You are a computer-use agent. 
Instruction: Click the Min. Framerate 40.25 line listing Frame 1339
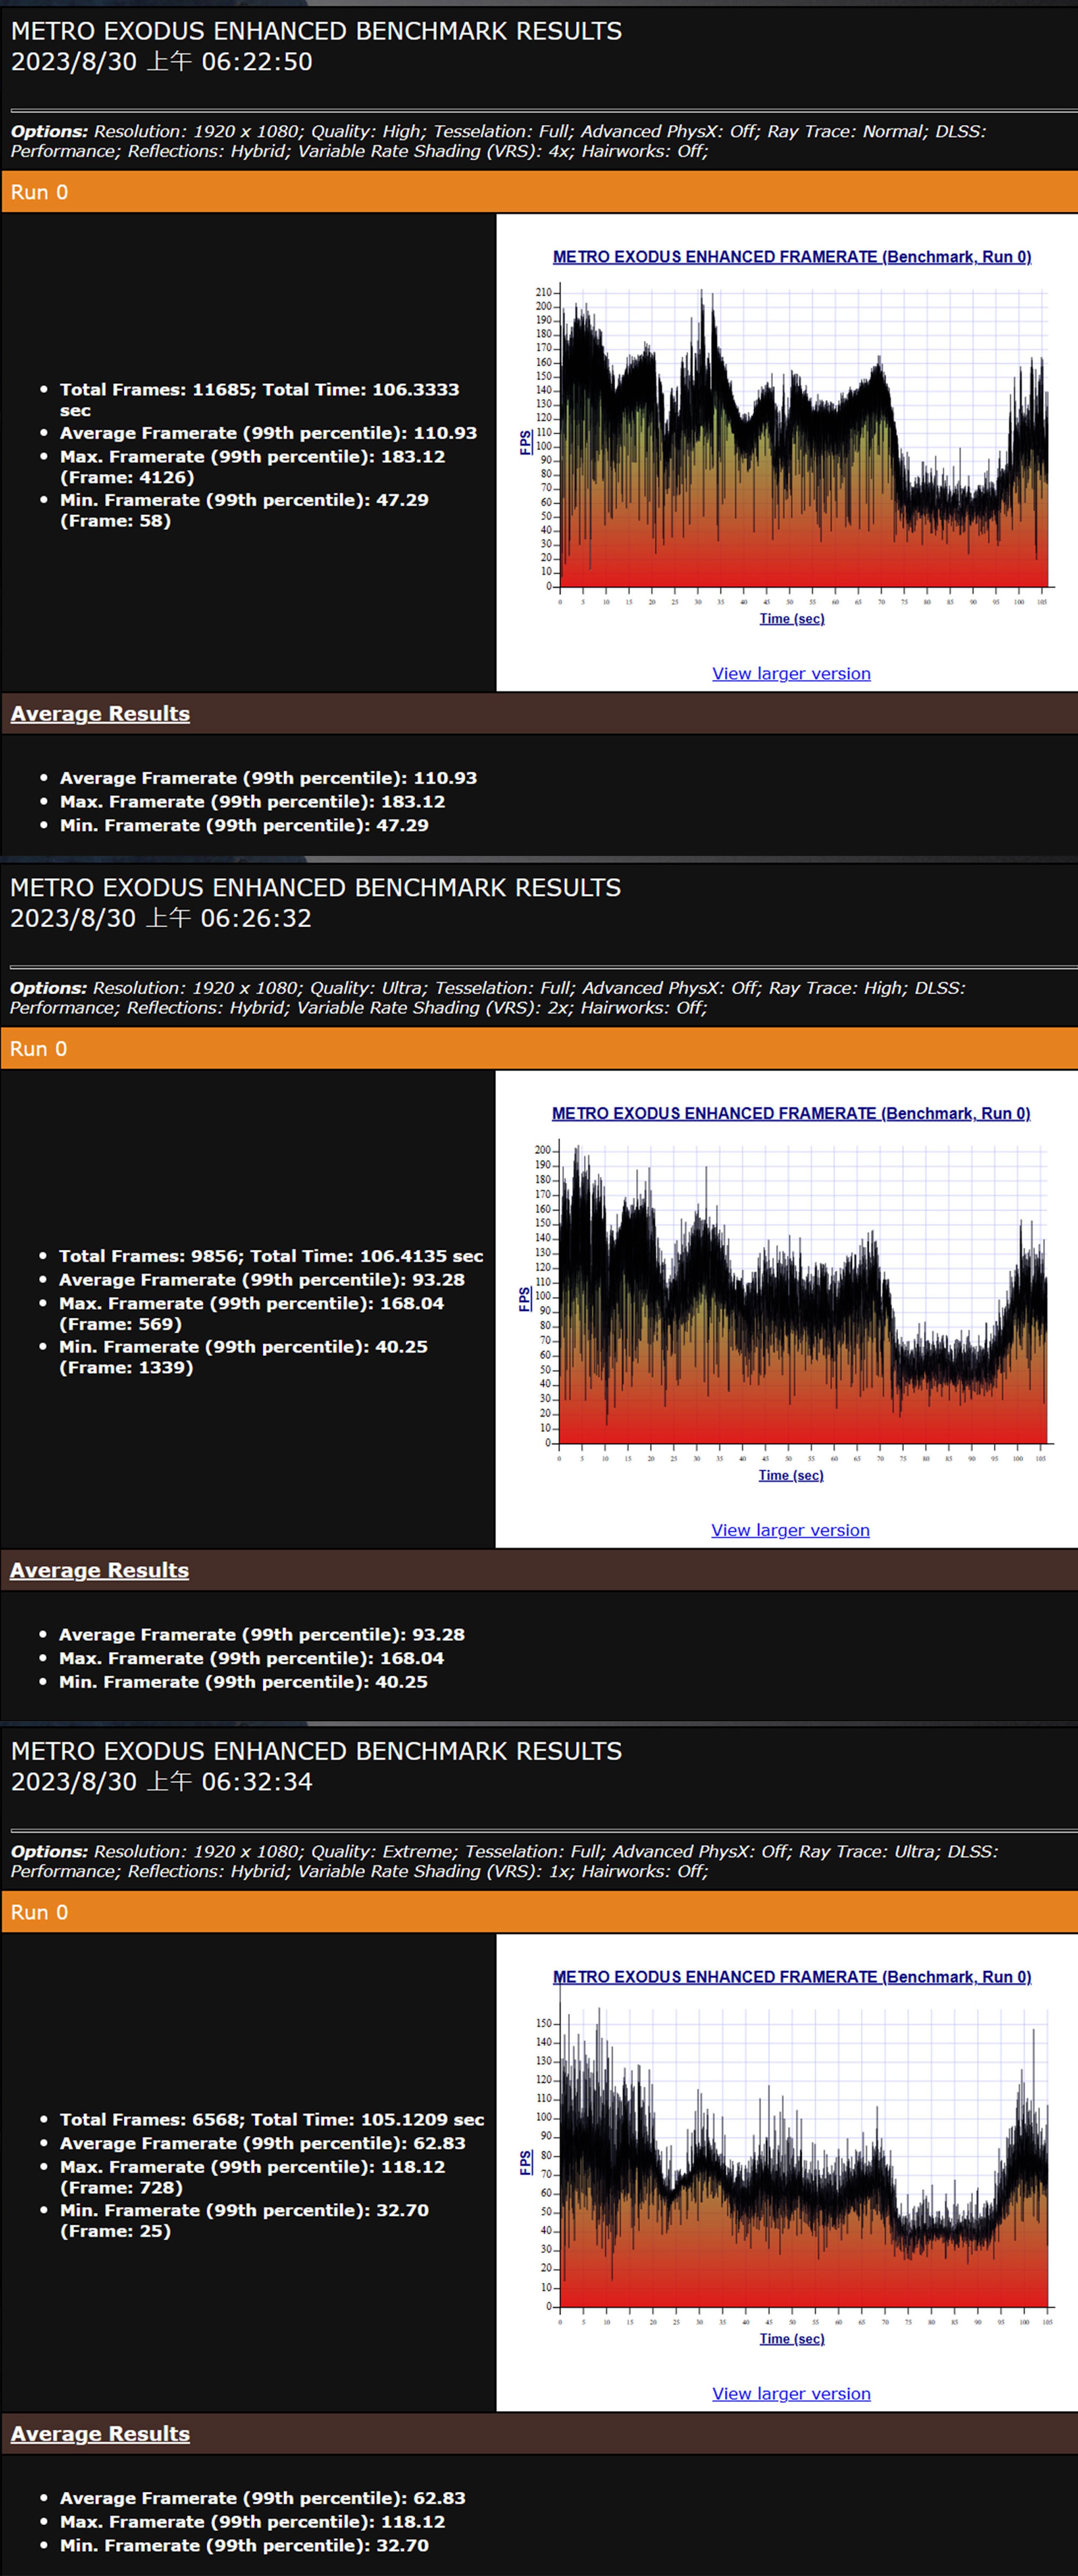(x=243, y=1357)
